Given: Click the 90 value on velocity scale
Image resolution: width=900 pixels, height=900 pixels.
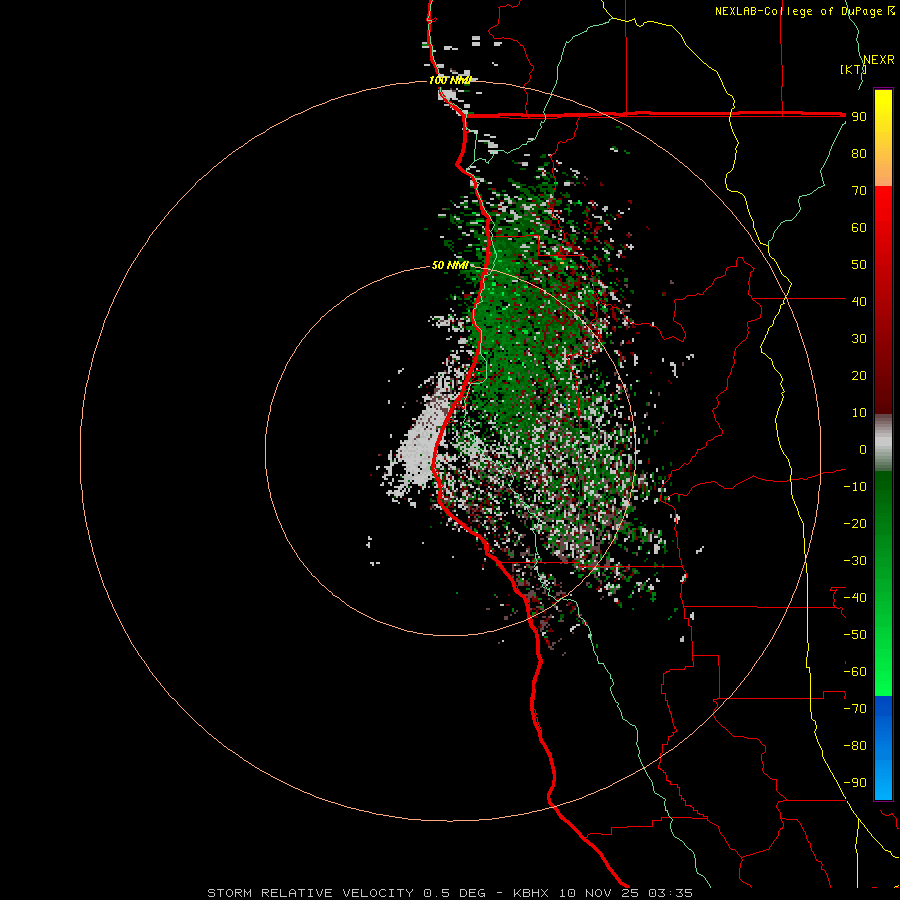Looking at the screenshot, I should [x=859, y=117].
